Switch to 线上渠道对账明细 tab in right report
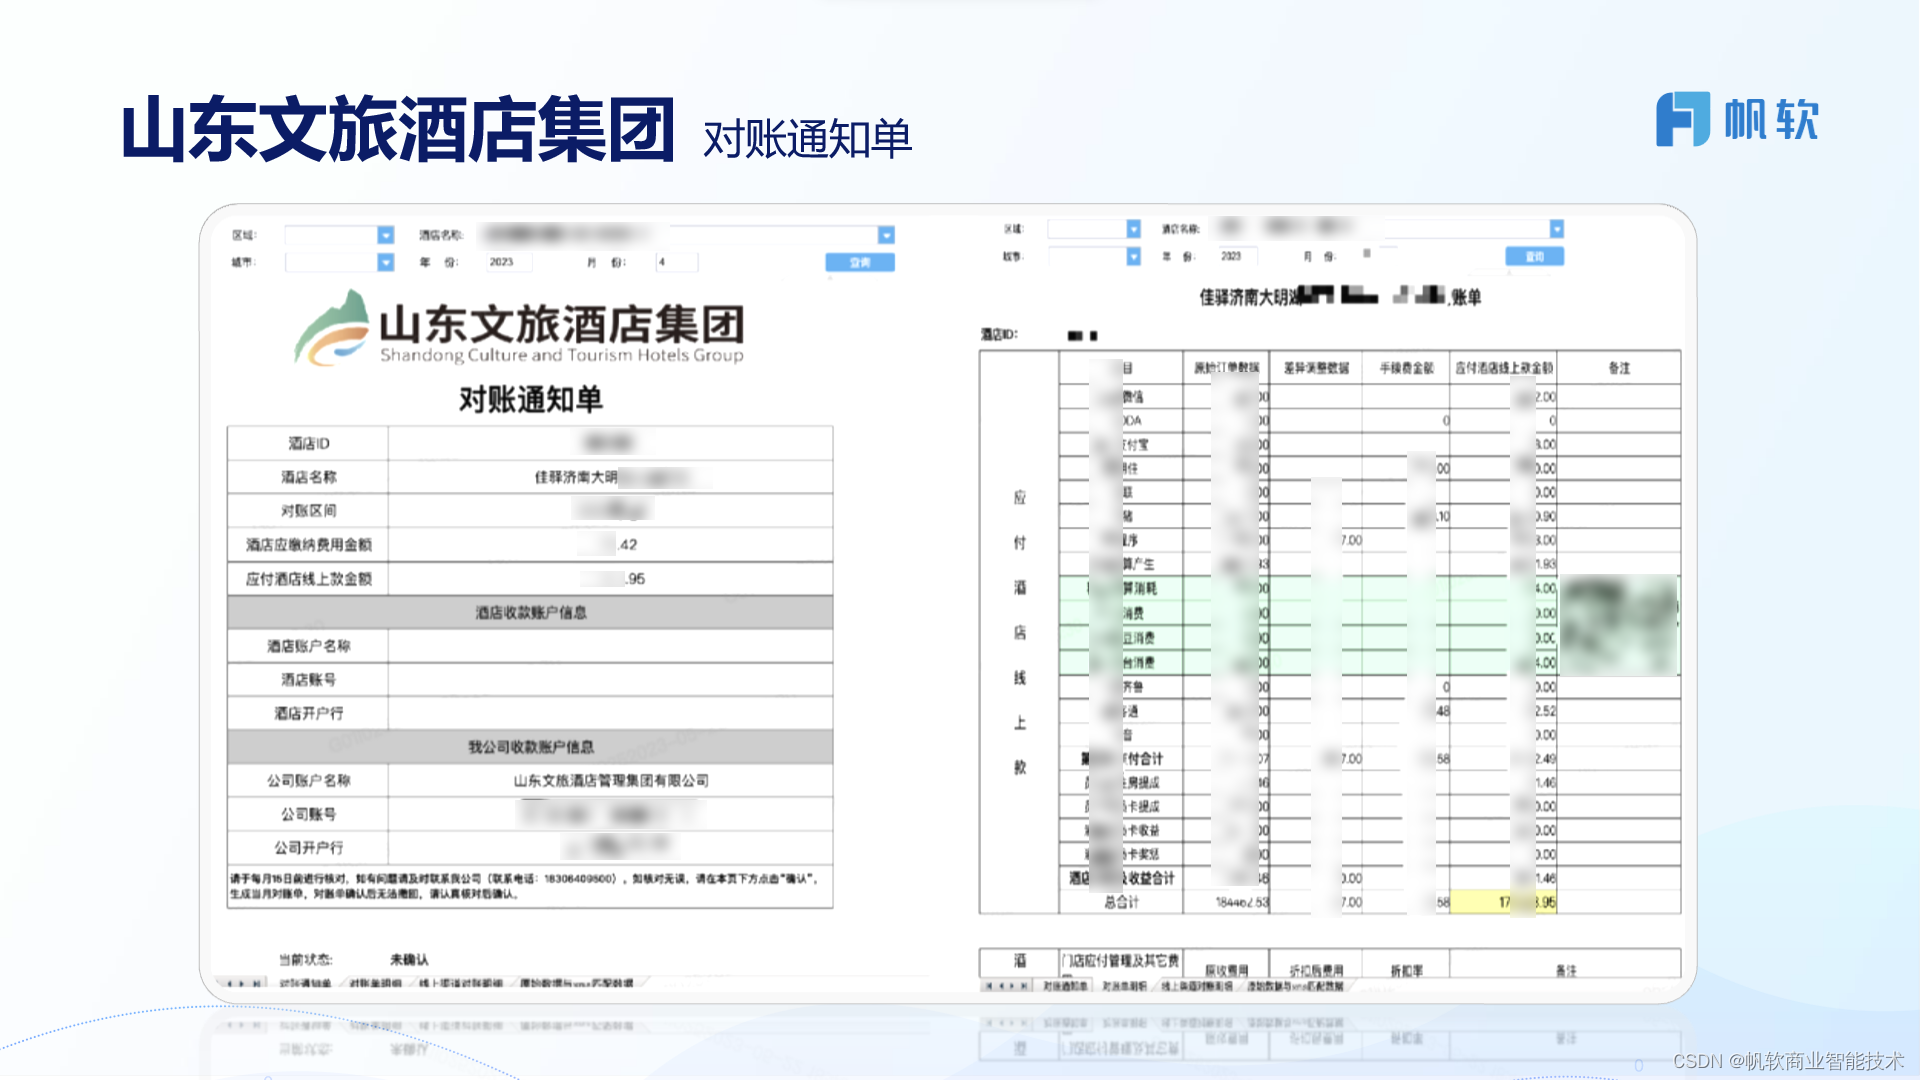The width and height of the screenshot is (1920, 1080). 1197,986
